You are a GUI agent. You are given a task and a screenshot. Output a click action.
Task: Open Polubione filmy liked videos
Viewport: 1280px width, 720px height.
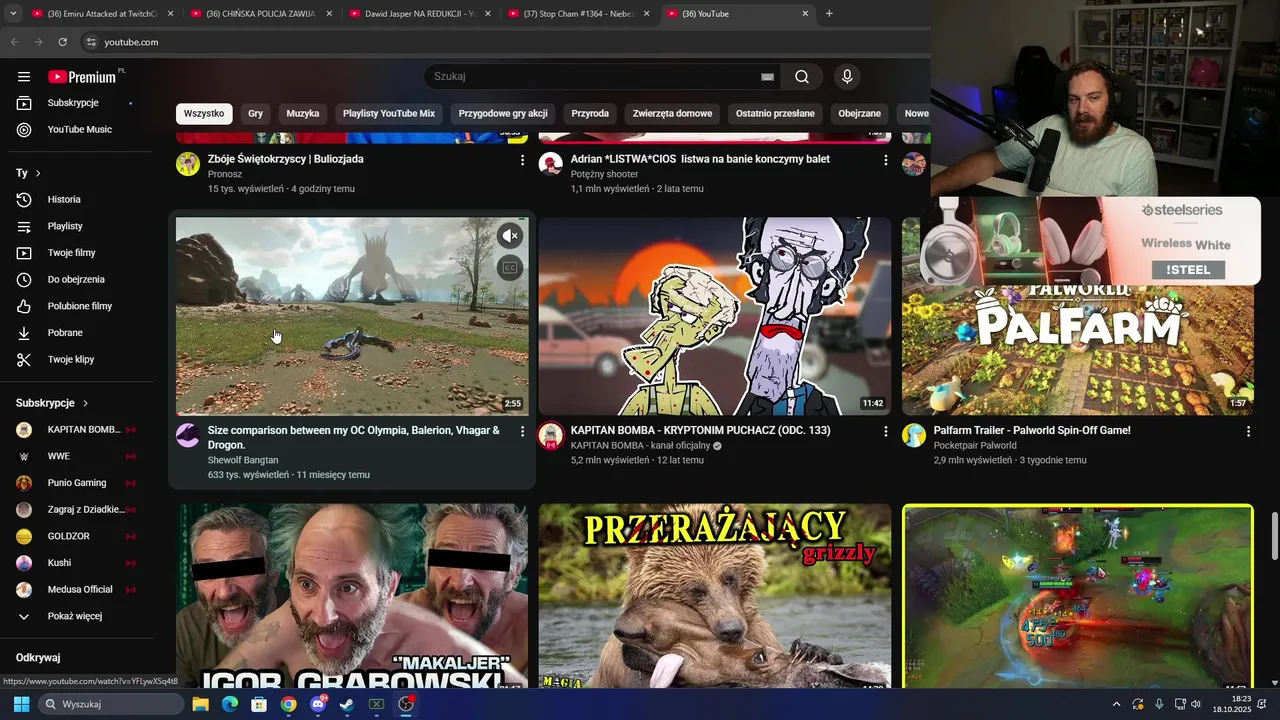(79, 306)
